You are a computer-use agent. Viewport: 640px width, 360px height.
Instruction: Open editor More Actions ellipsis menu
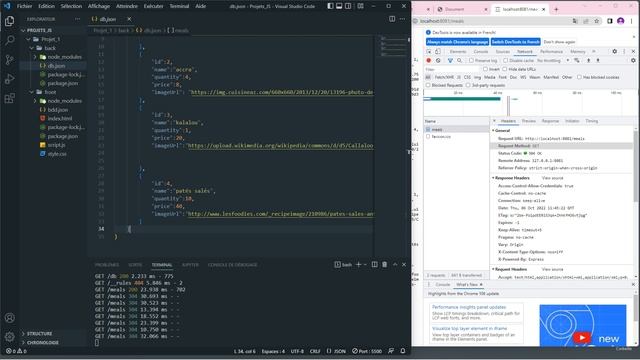(402, 19)
